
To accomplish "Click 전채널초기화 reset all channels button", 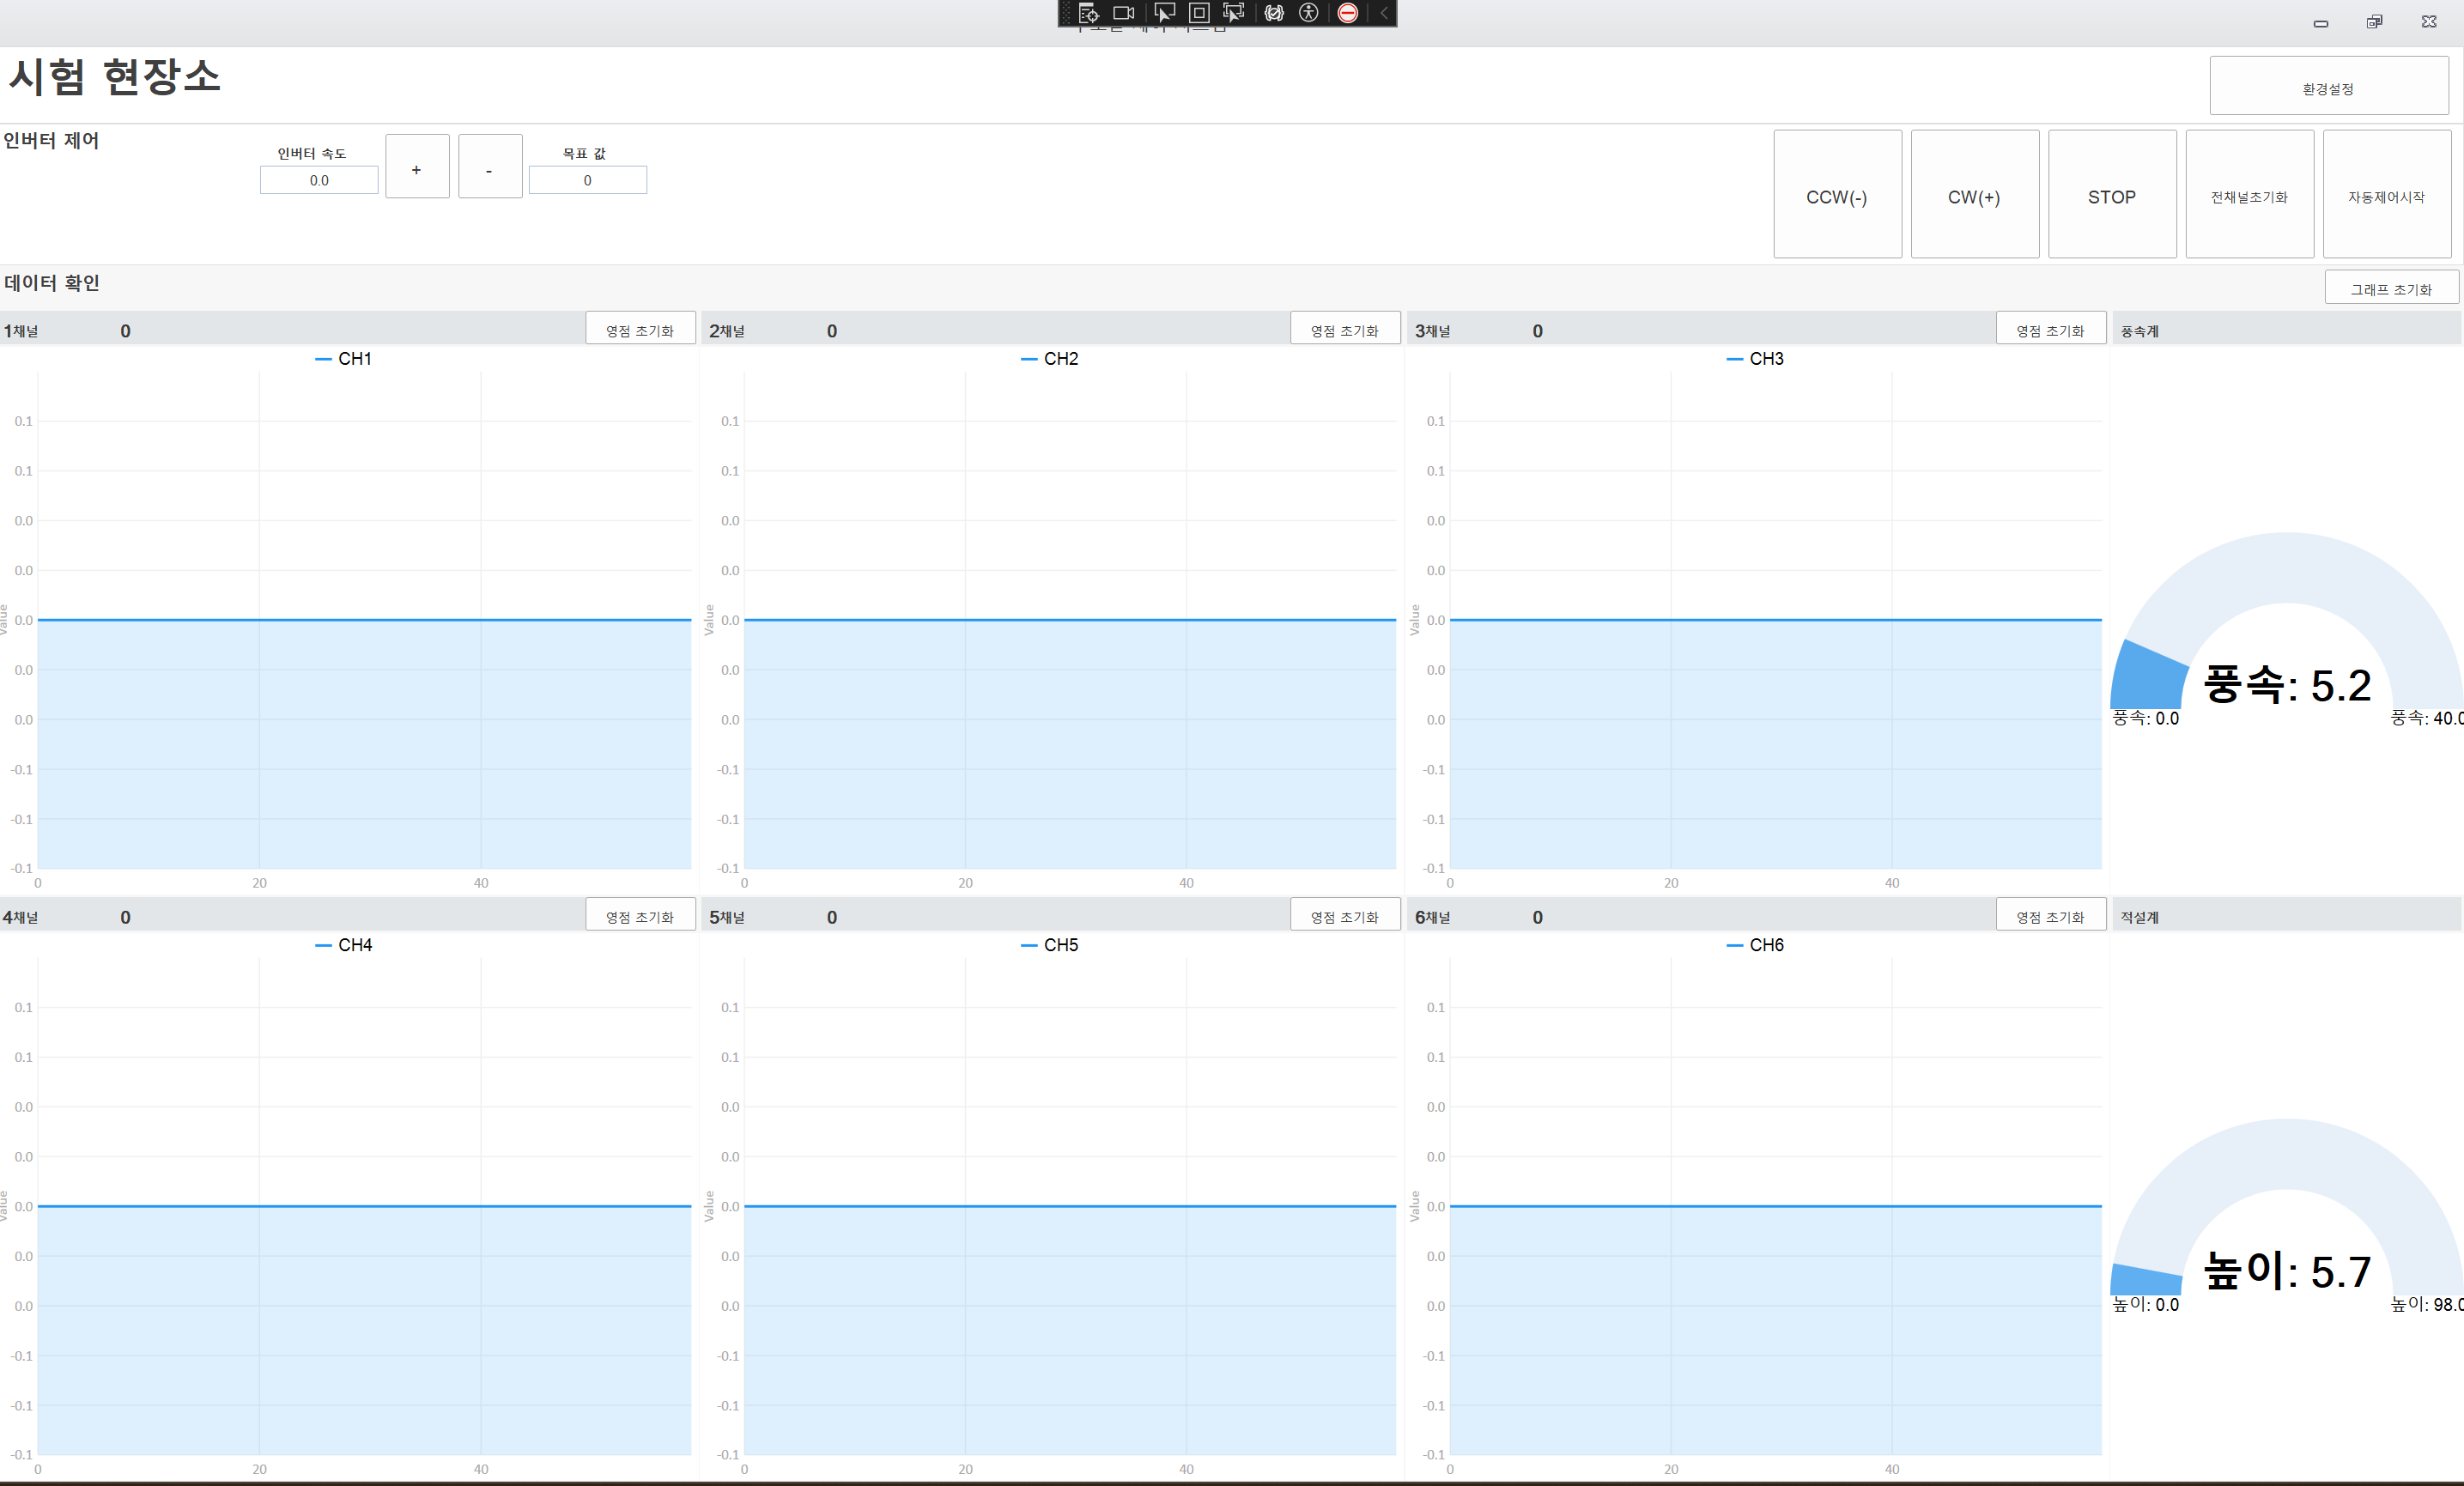I will click(x=2249, y=195).
